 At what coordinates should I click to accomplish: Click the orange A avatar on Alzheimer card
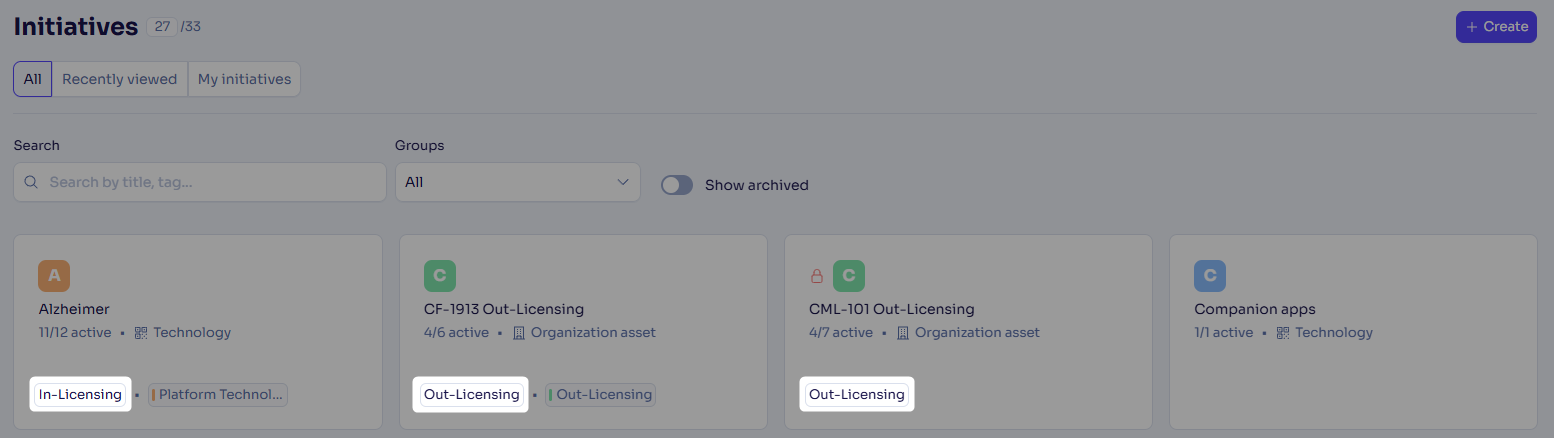pyautogui.click(x=54, y=276)
